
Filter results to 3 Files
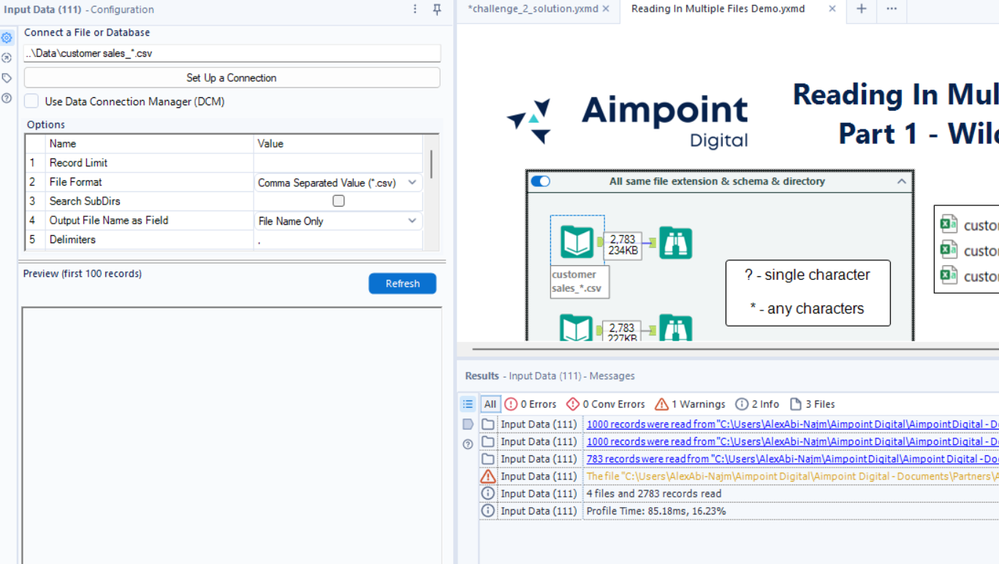pyautogui.click(x=812, y=404)
